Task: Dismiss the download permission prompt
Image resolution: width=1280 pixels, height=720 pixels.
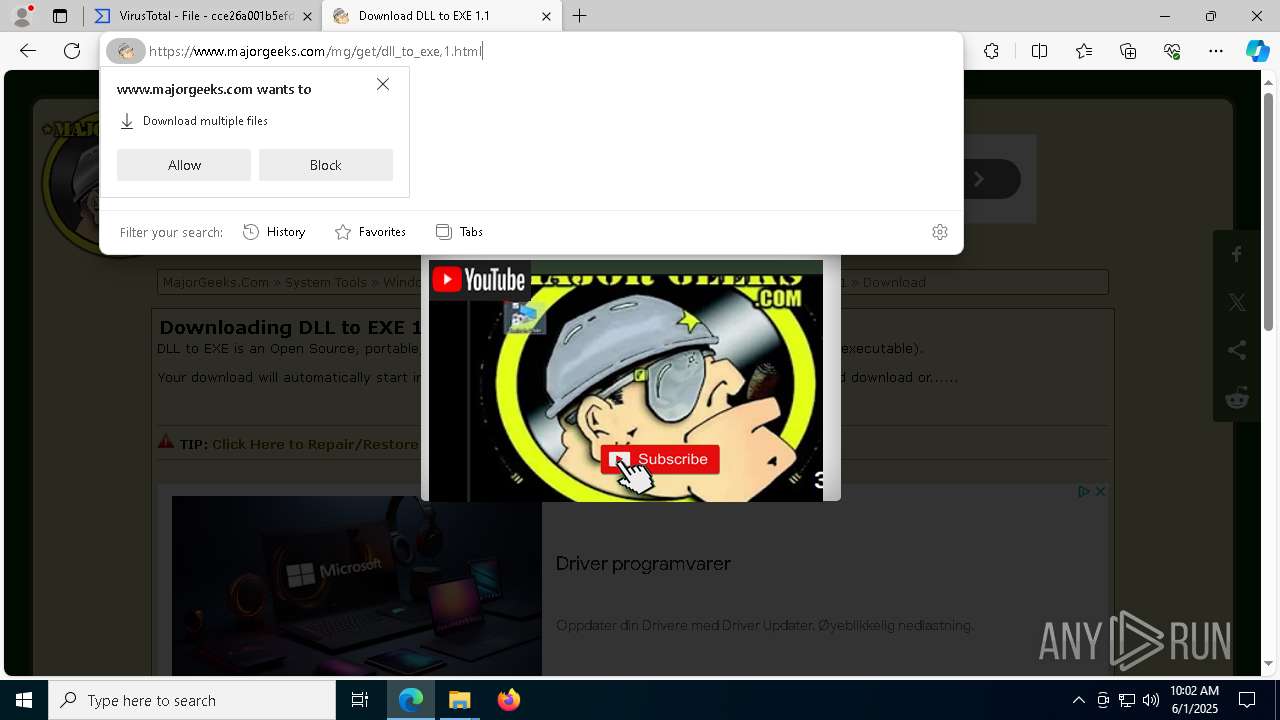Action: pos(383,84)
